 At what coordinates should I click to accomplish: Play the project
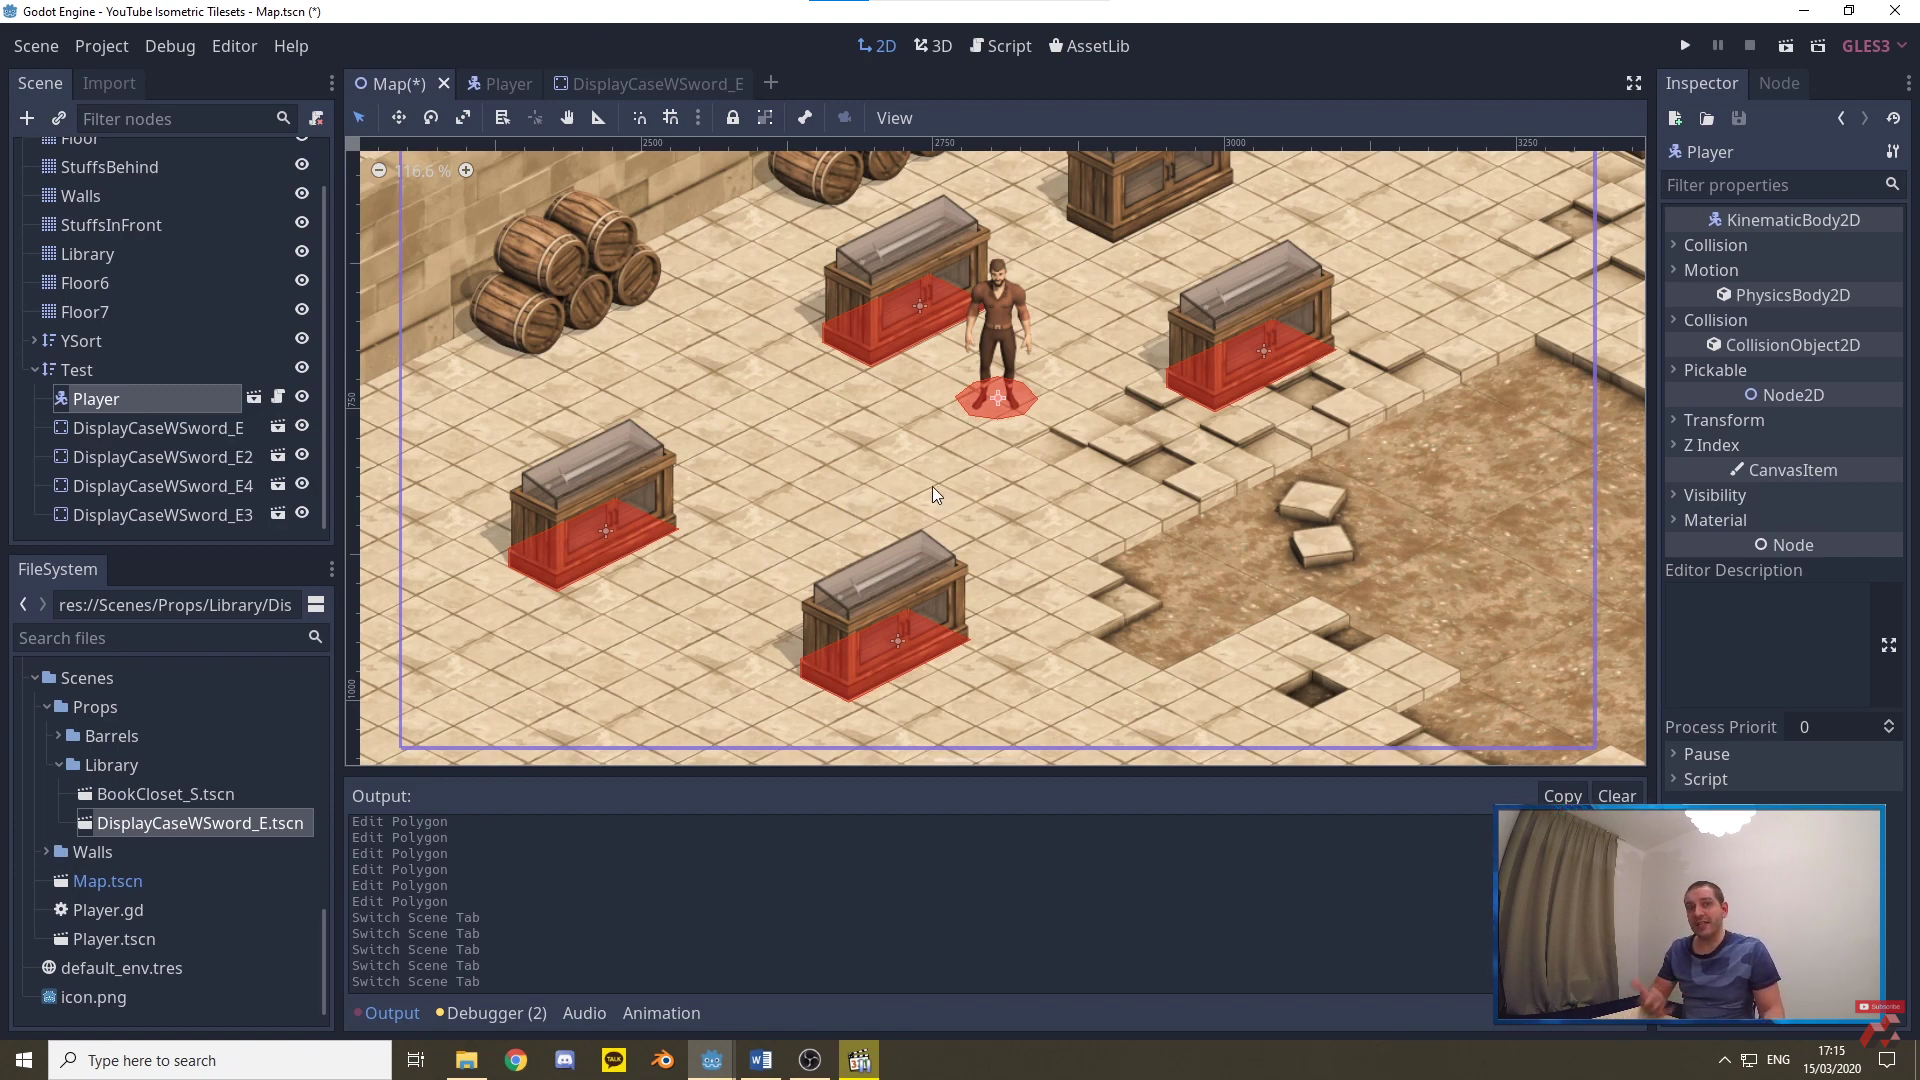pos(1685,46)
